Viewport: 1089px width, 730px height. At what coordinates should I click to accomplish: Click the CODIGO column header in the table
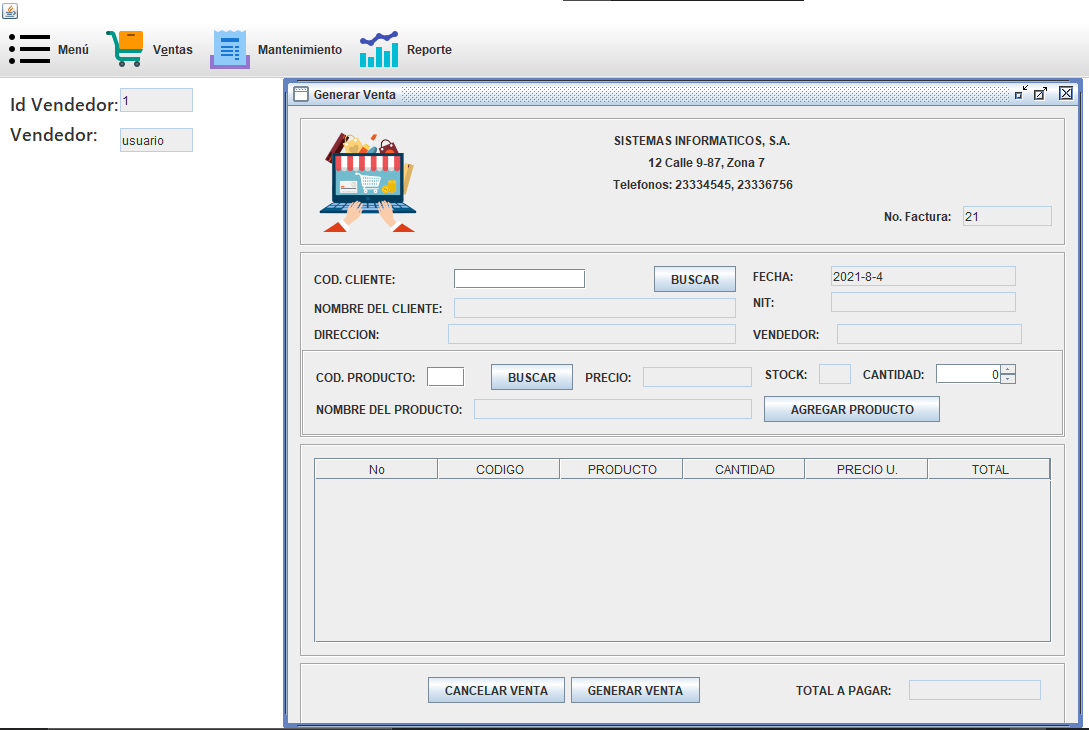click(498, 468)
